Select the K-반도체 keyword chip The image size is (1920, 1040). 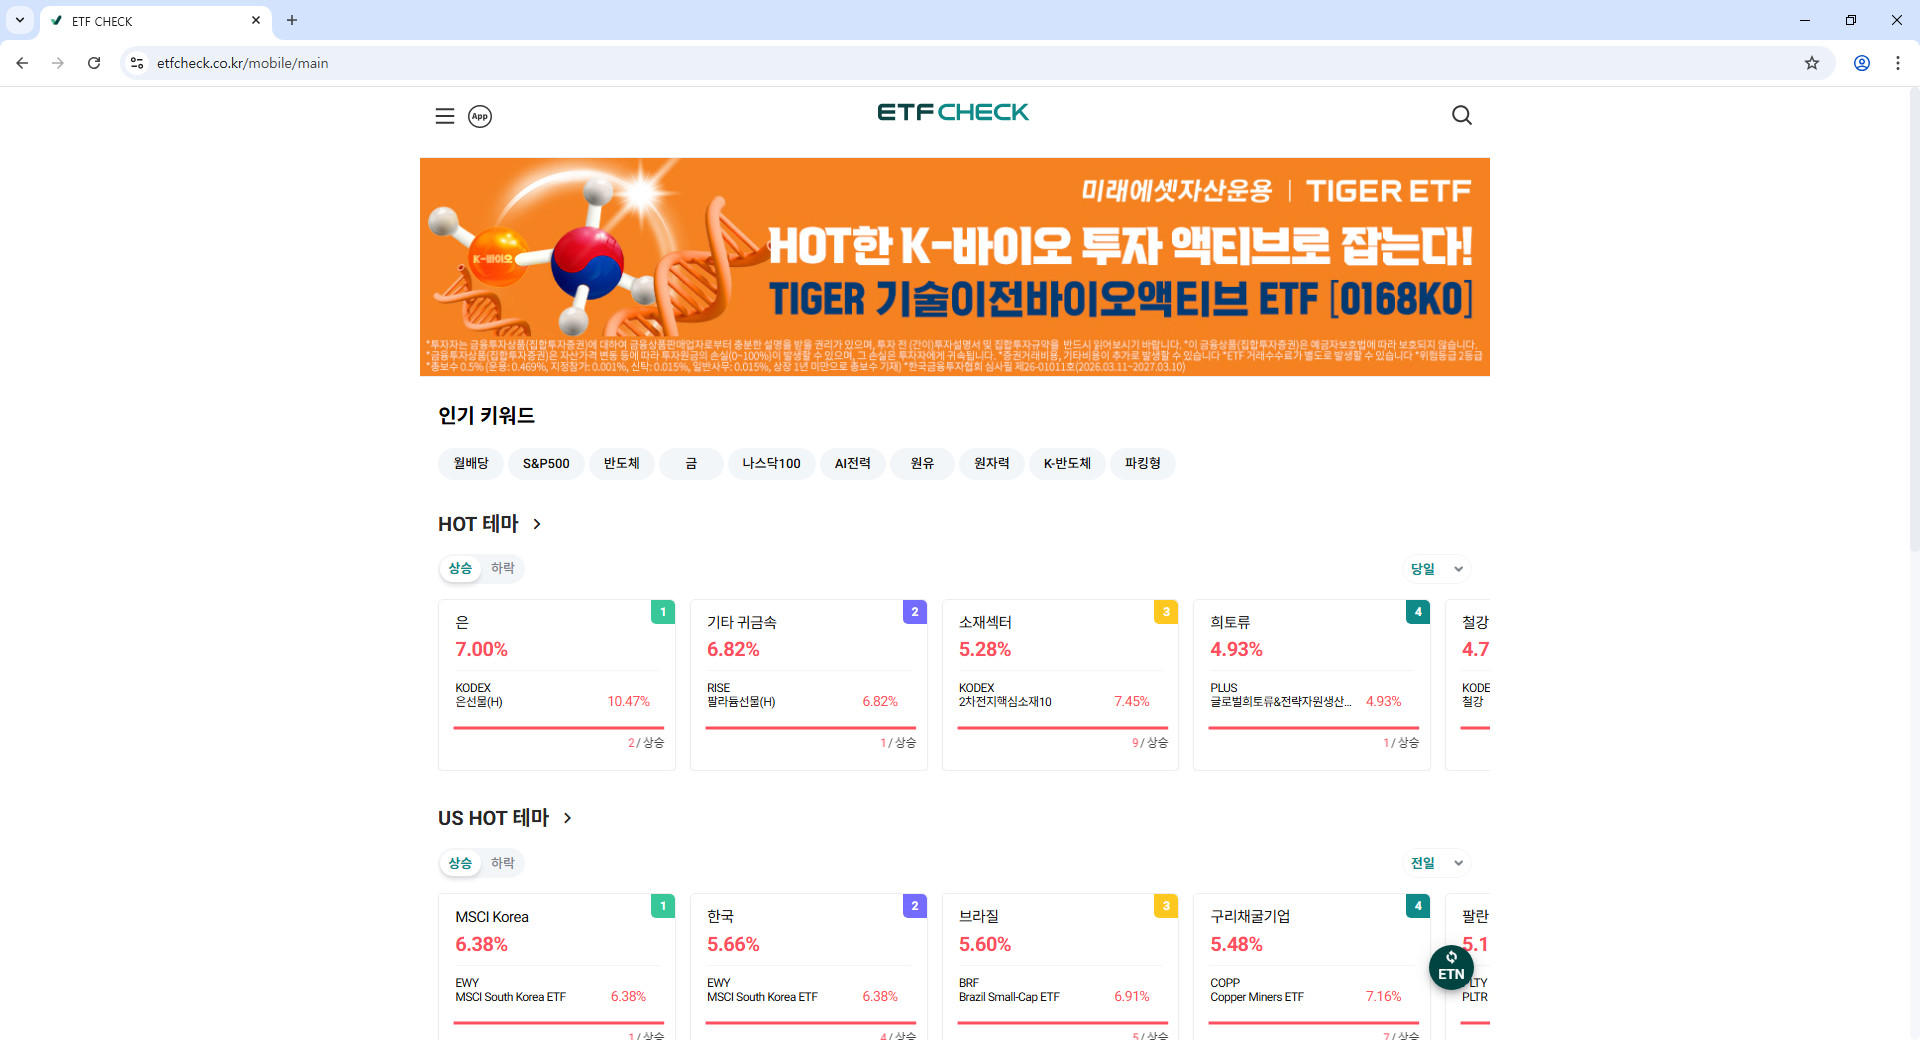click(1067, 463)
